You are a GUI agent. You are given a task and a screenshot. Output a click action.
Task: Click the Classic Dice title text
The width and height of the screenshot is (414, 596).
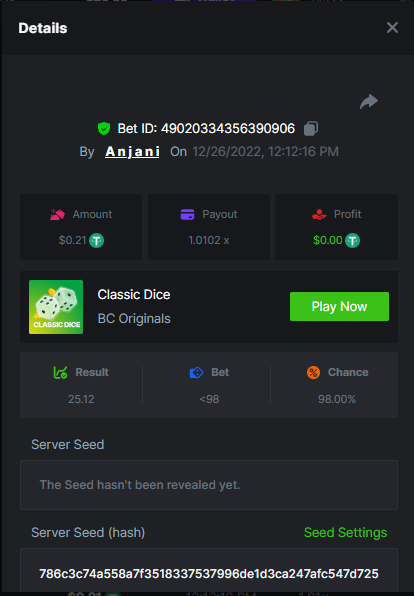pyautogui.click(x=134, y=295)
